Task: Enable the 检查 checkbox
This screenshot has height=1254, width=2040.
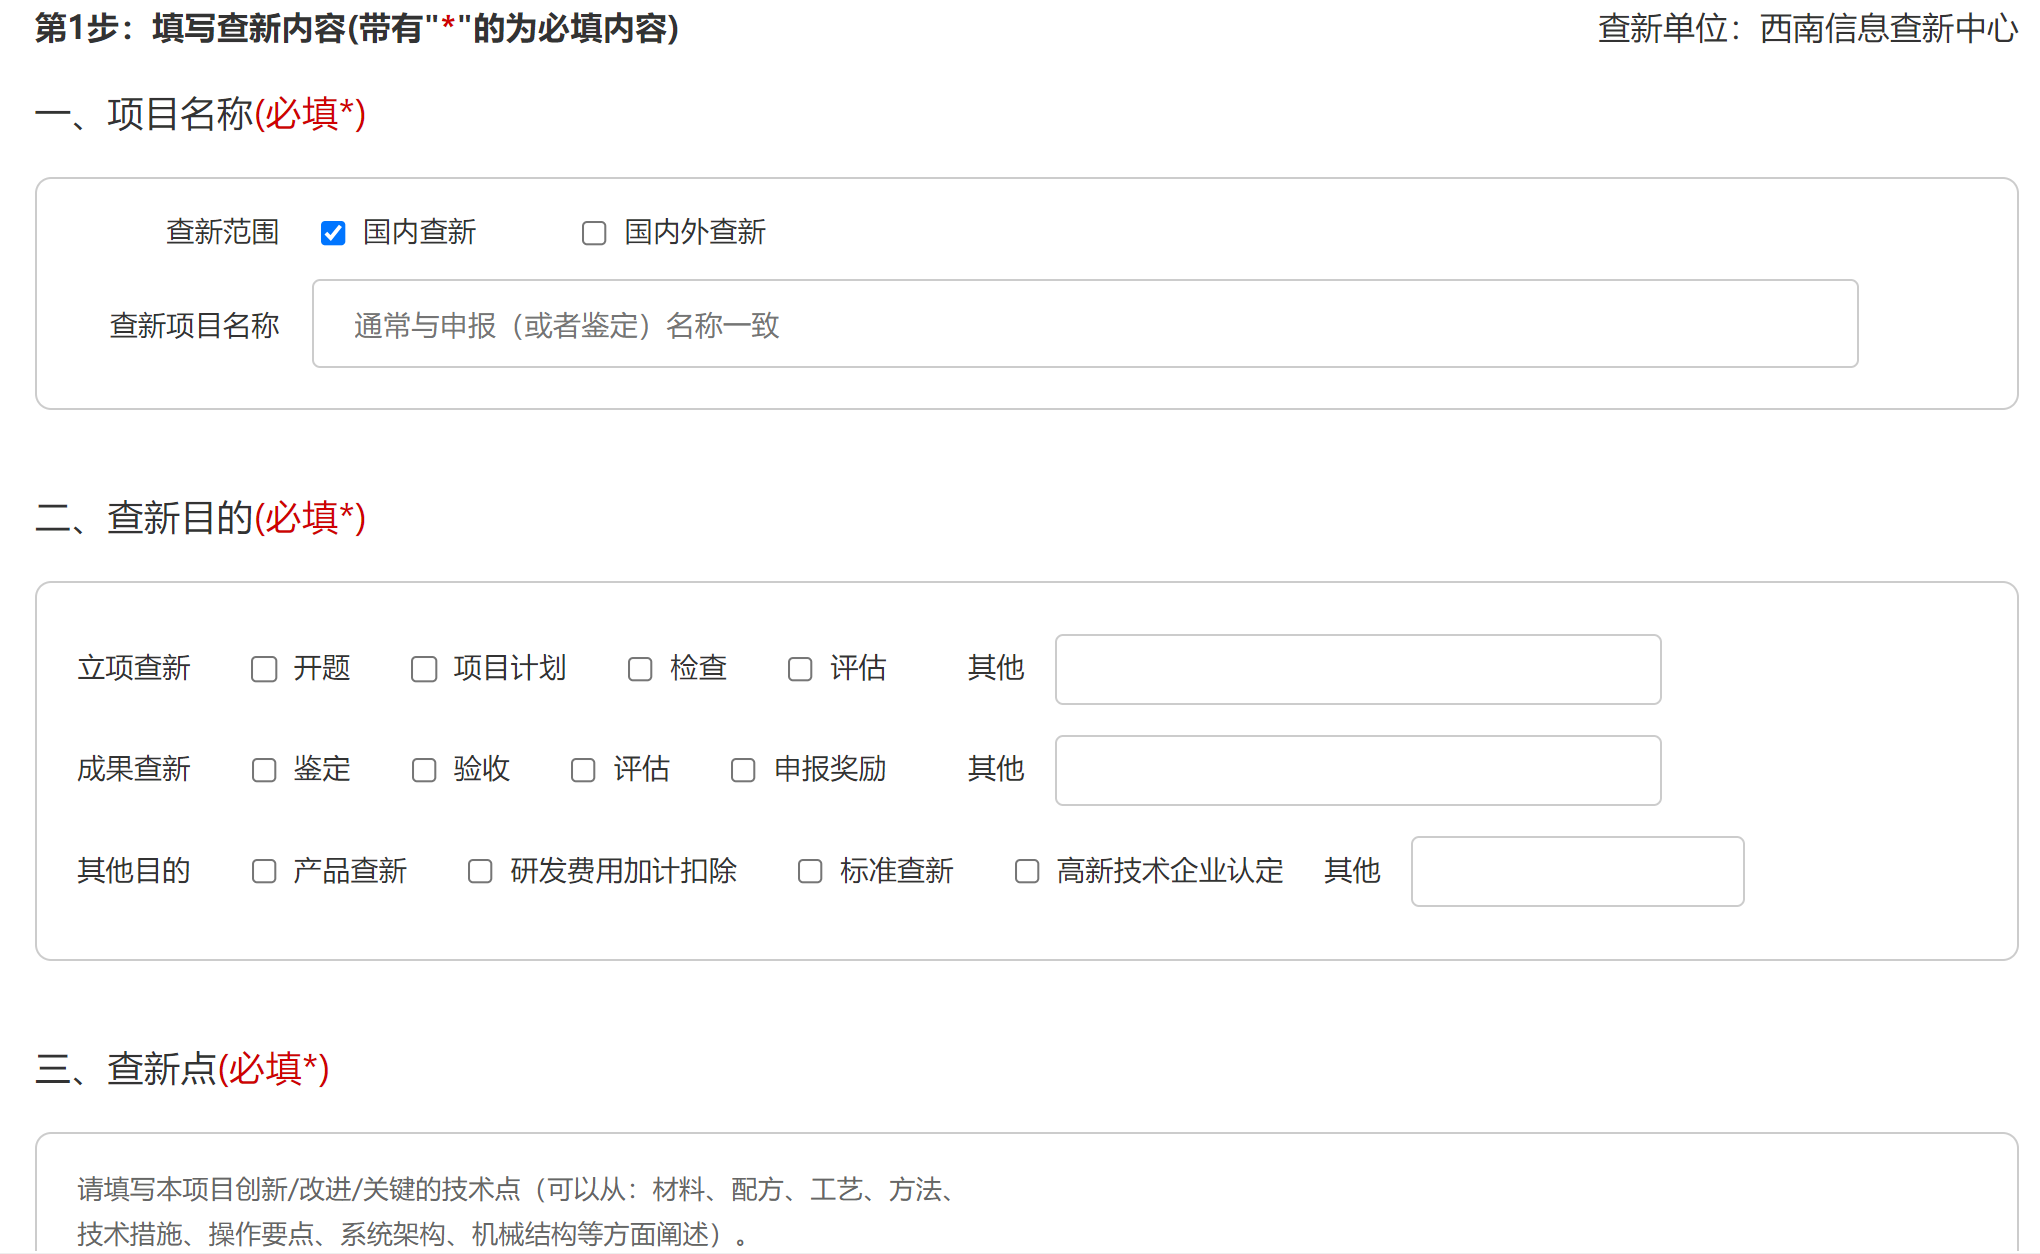Action: (640, 669)
